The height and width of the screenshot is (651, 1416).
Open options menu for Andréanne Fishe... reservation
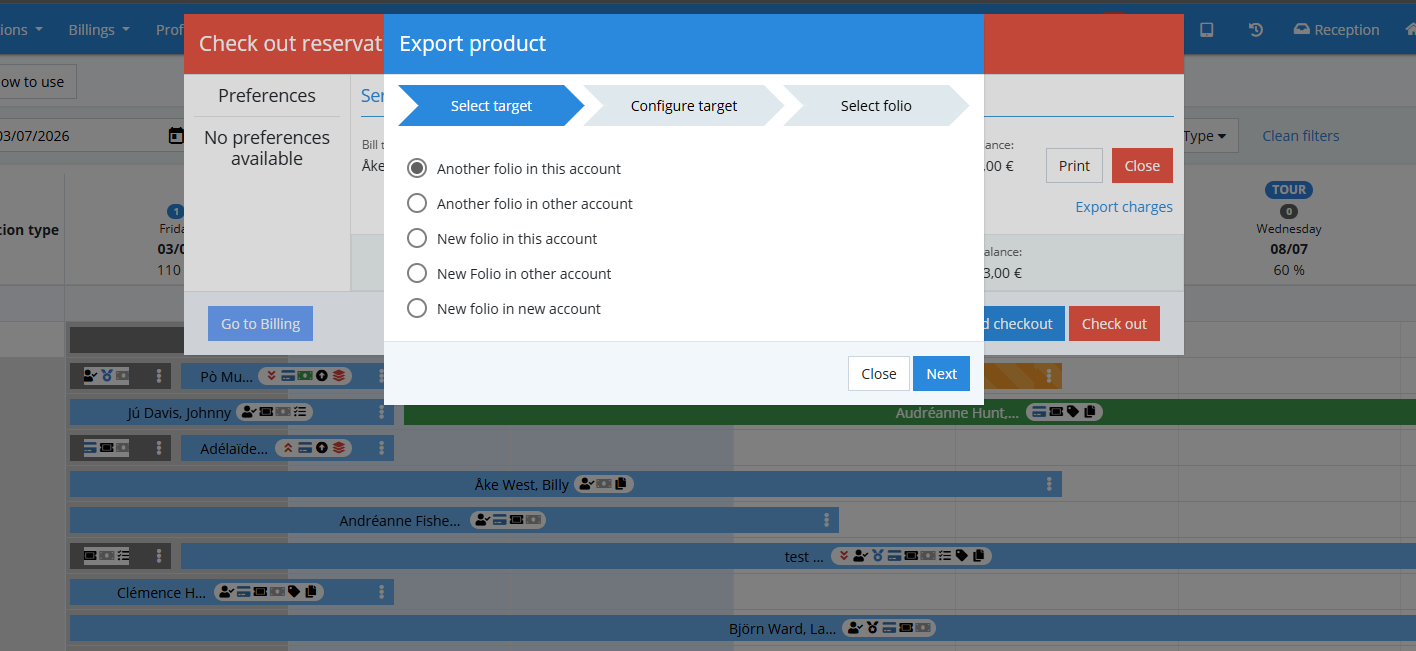[x=826, y=520]
